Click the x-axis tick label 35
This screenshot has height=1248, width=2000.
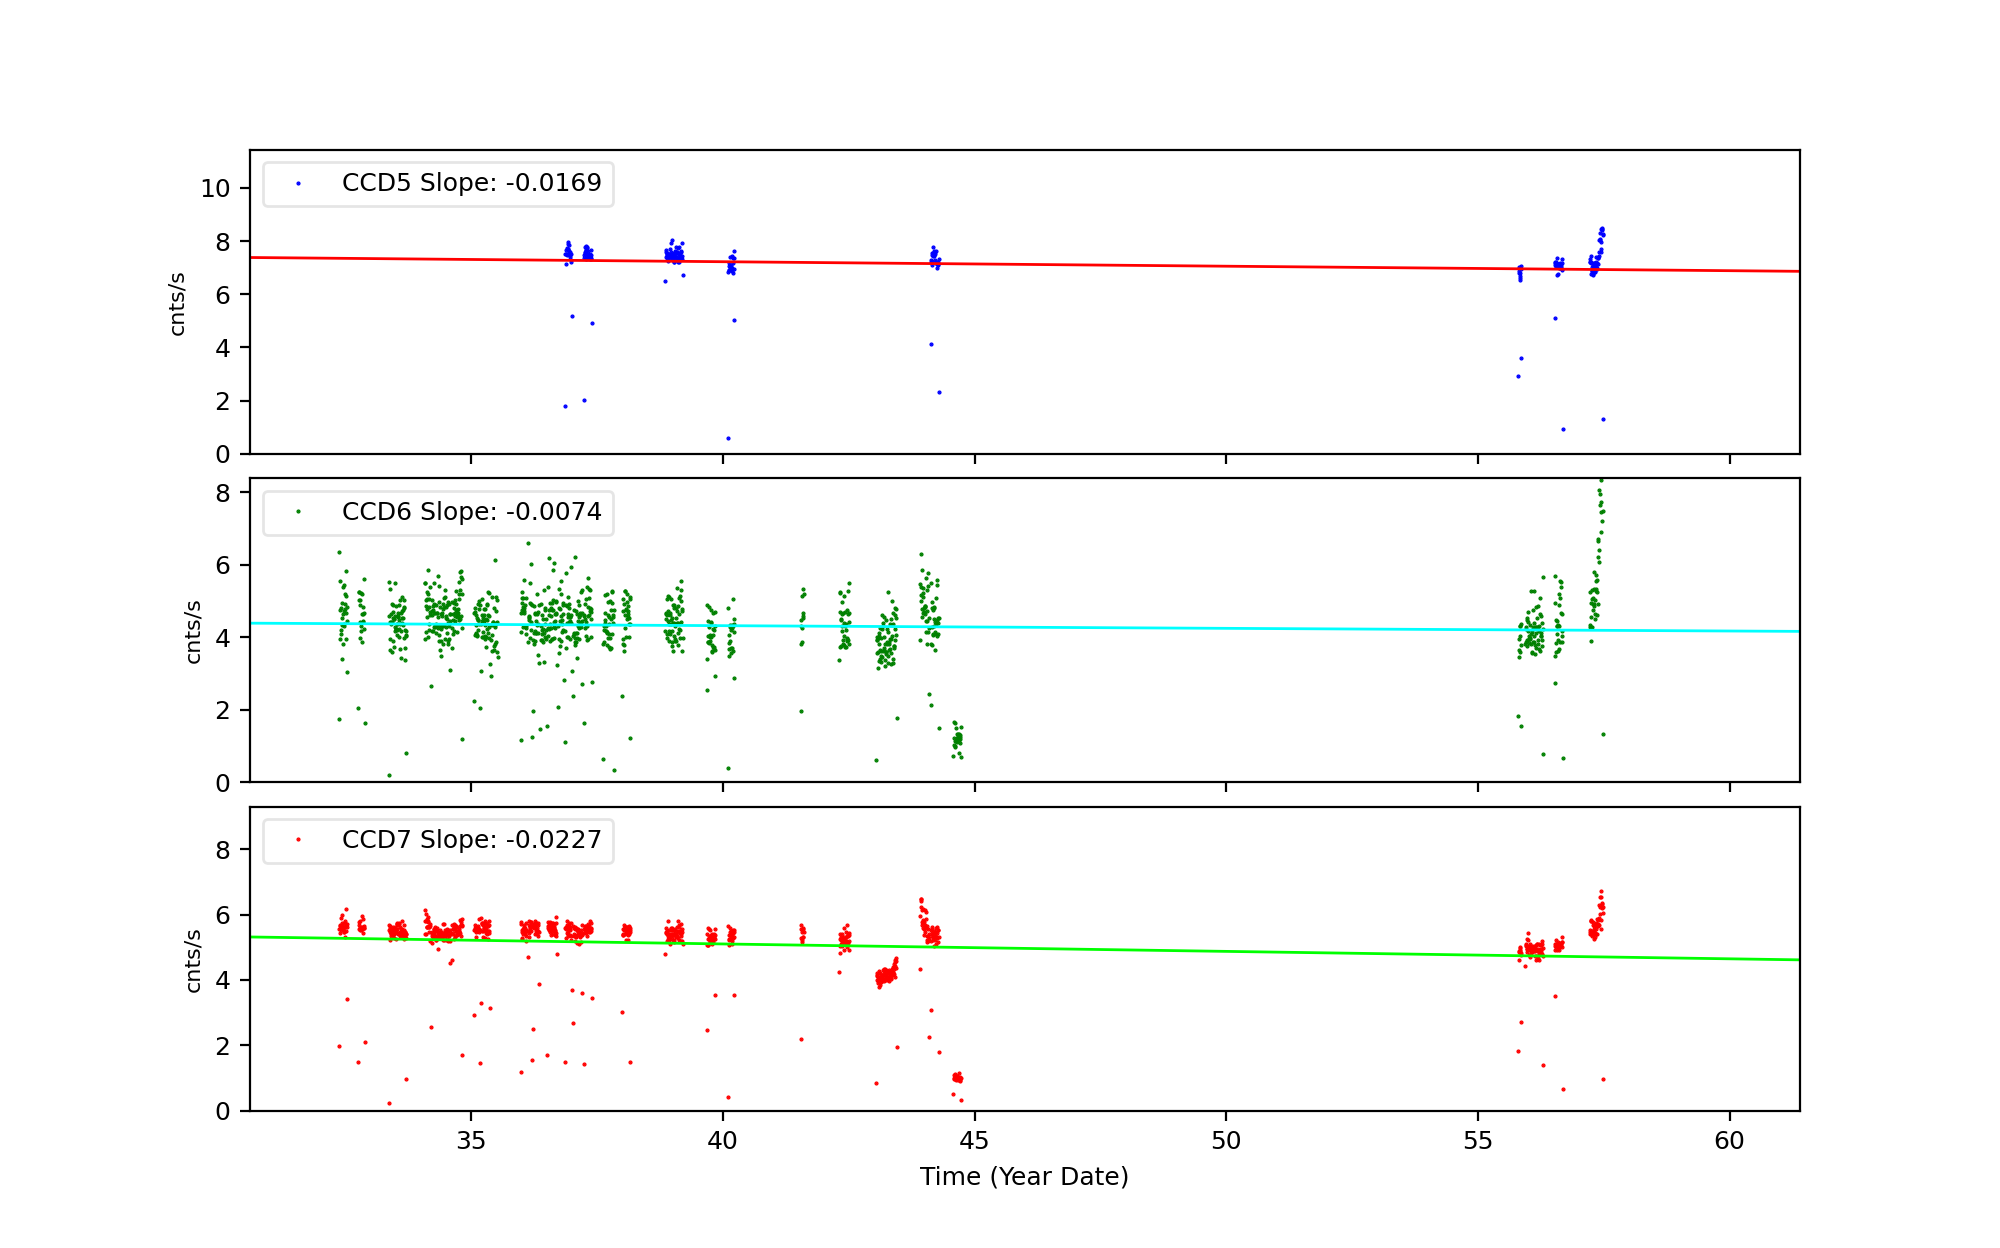[471, 1141]
